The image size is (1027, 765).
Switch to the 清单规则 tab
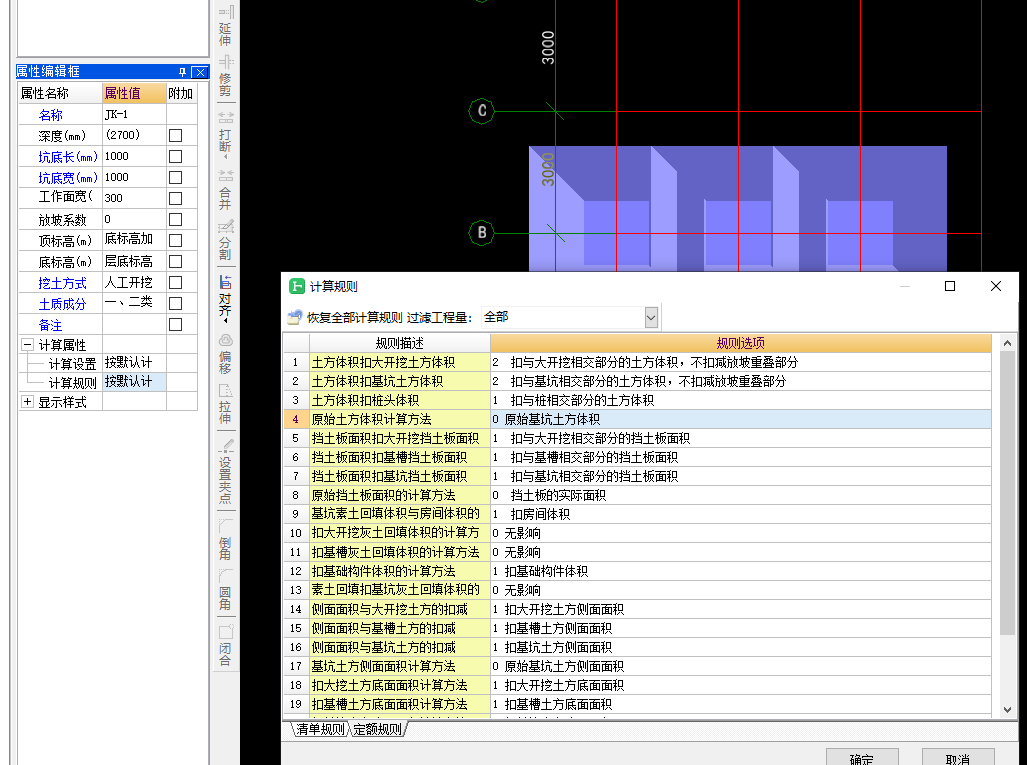320,729
